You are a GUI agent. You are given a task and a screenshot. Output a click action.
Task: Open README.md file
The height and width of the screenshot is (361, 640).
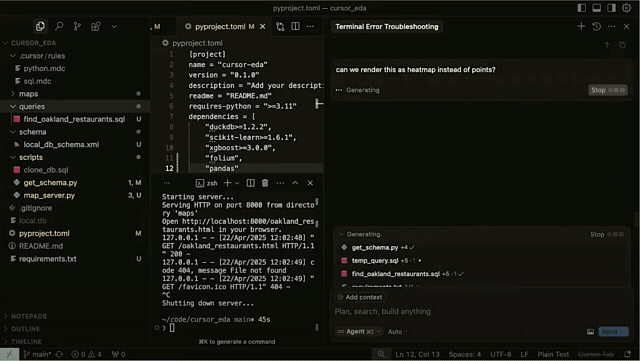(41, 246)
